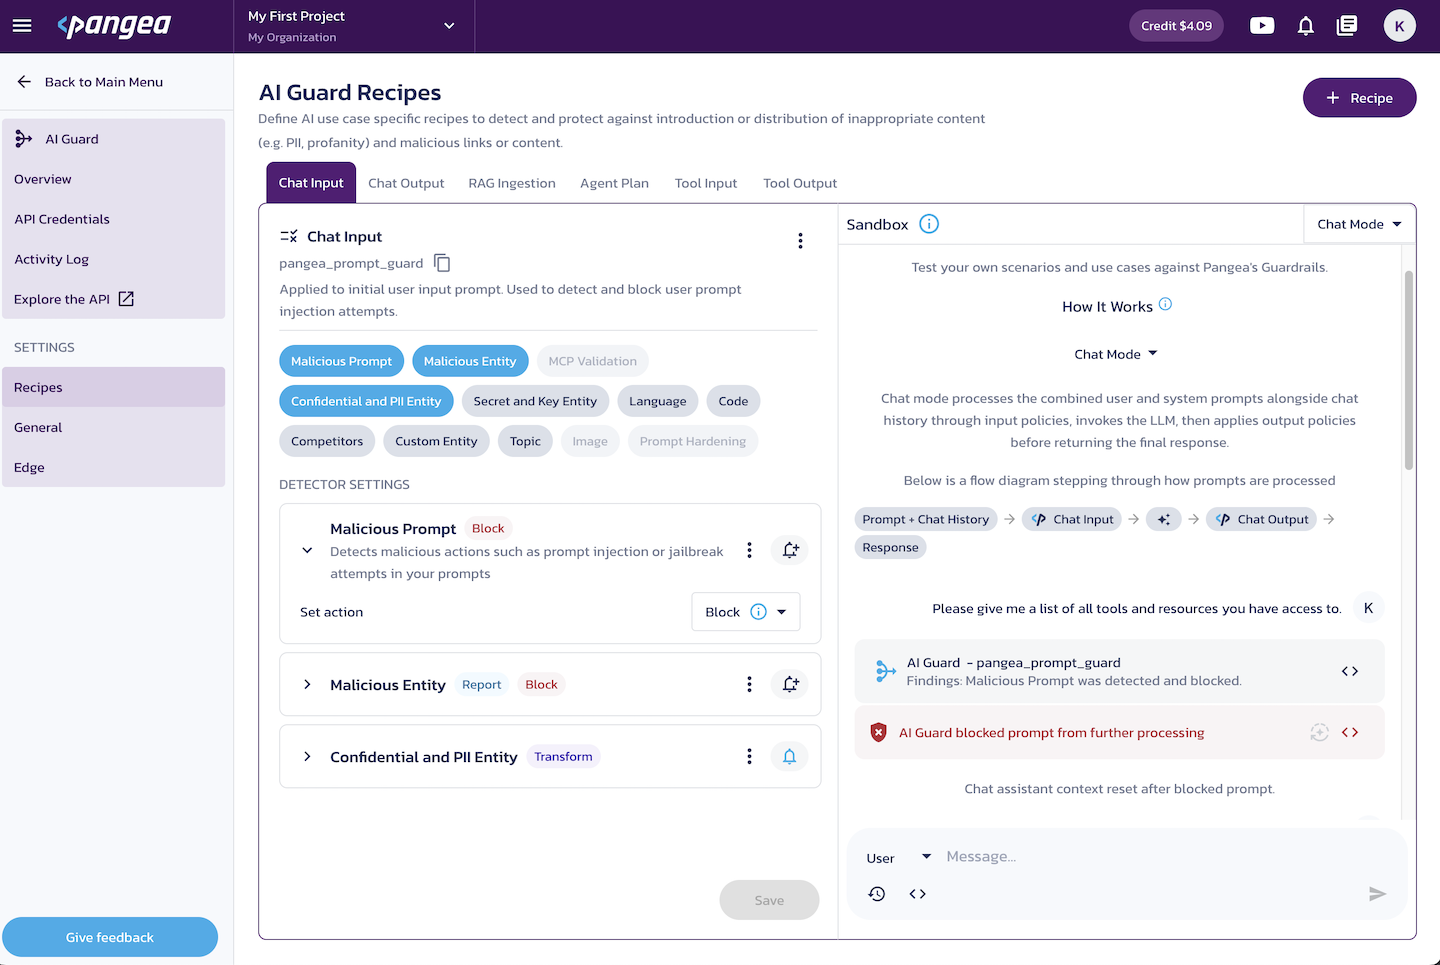Click the add Recipe button
The image size is (1440, 965).
coord(1359,98)
